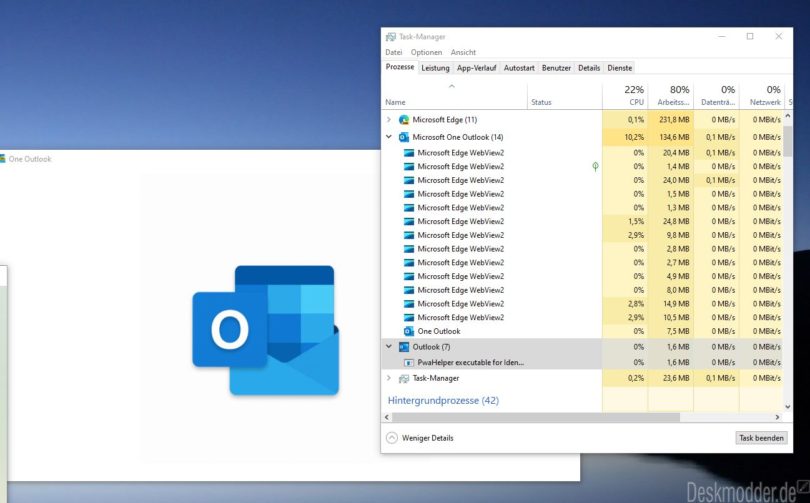
Task: Click the WebView2 icon in the 10,5 MB row
Action: [x=409, y=318]
